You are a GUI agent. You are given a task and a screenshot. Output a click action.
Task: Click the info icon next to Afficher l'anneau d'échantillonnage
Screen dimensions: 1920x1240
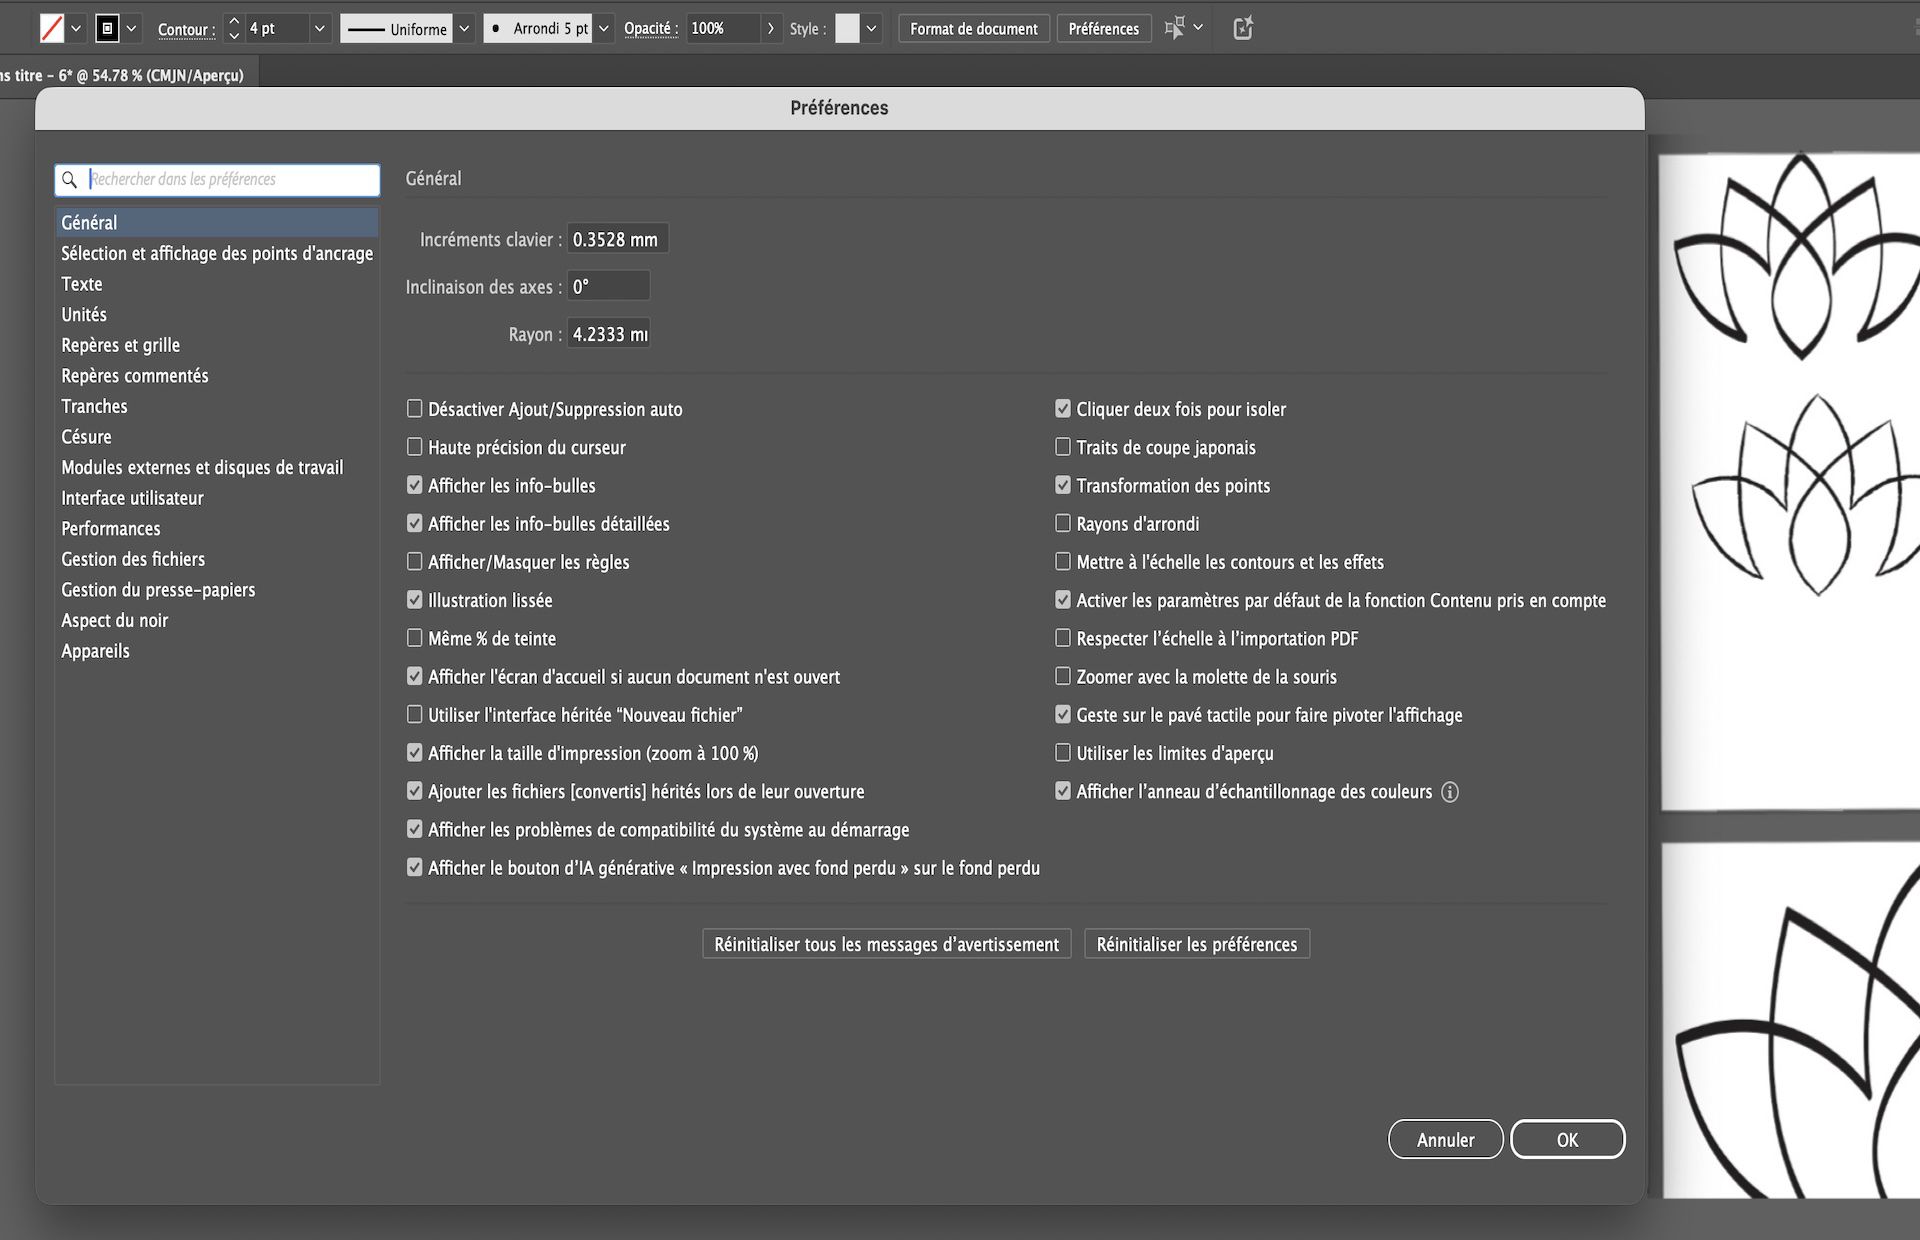coord(1452,791)
